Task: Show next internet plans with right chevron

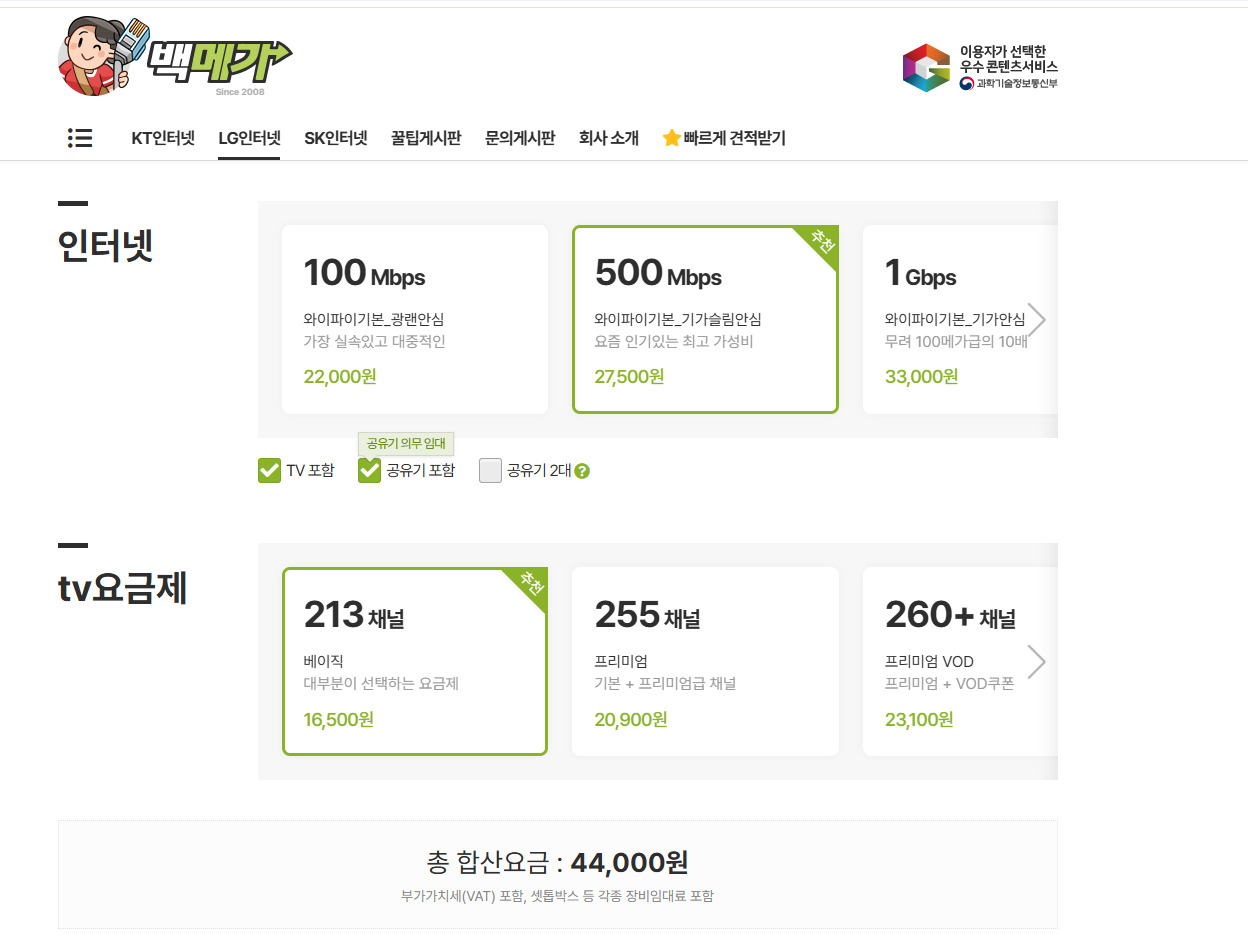Action: tap(1037, 320)
